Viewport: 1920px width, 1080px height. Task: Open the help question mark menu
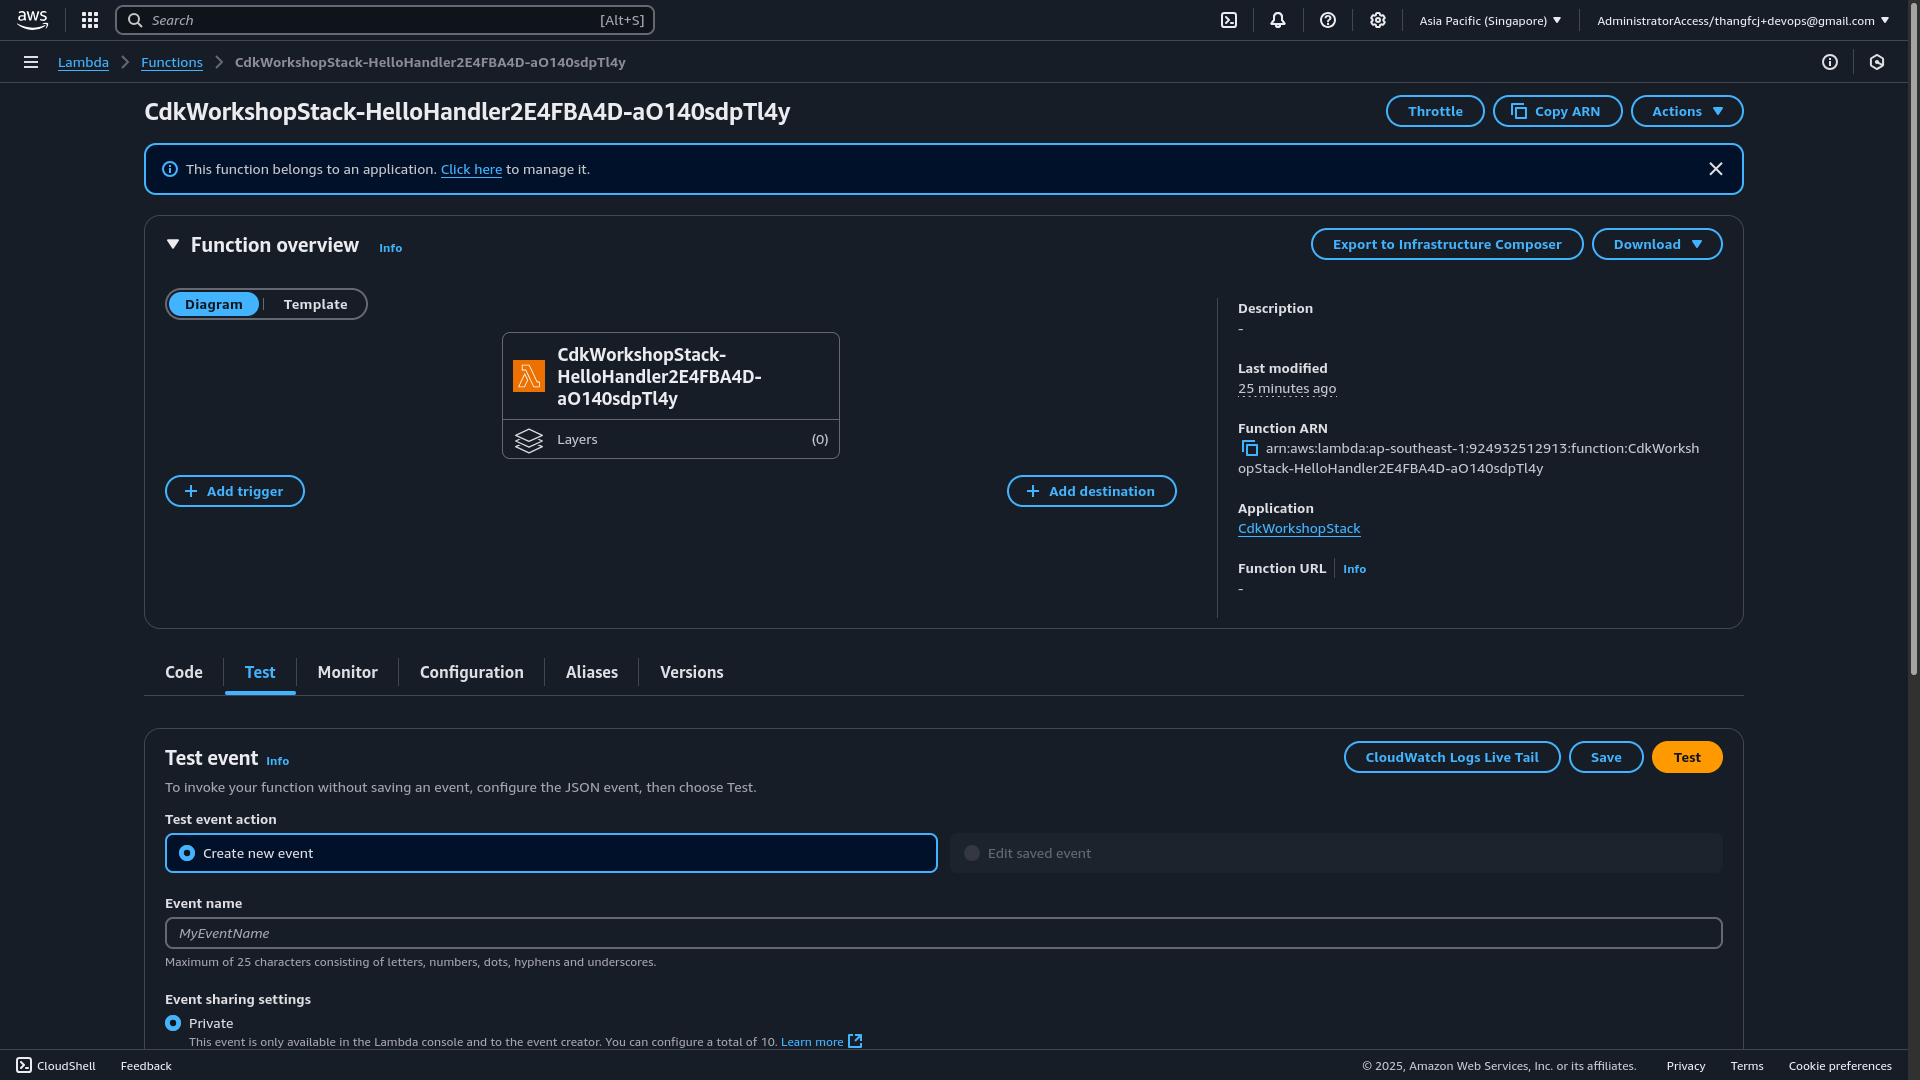[1328, 20]
